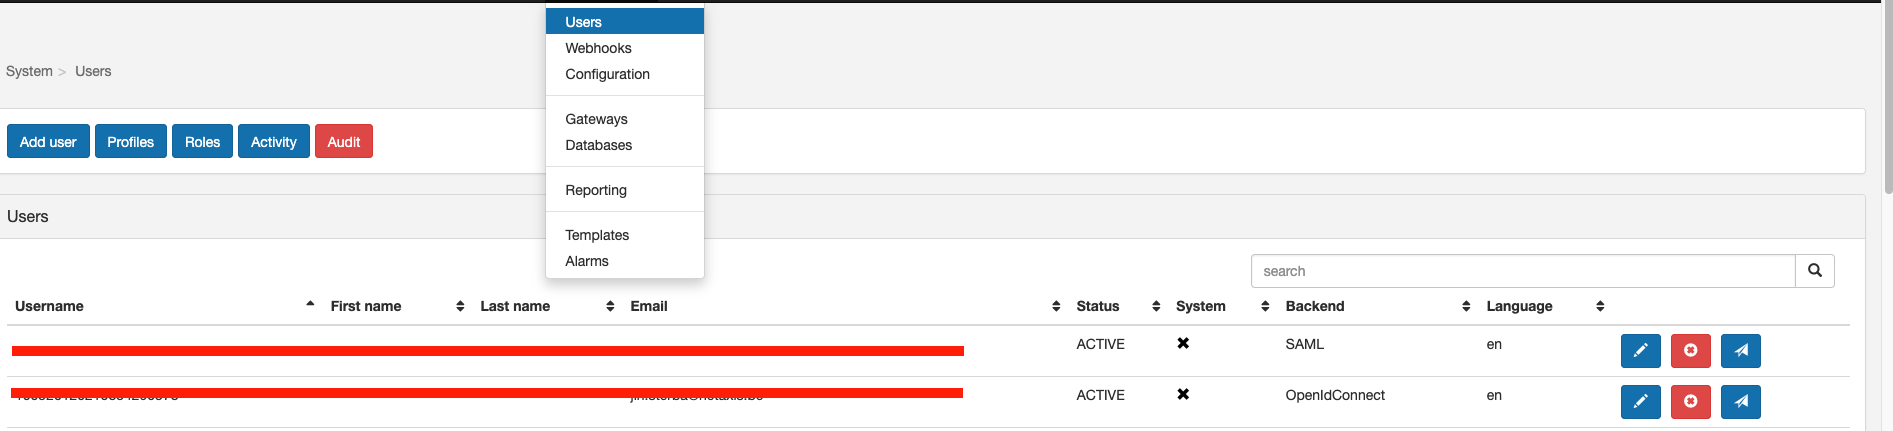The width and height of the screenshot is (1893, 431).
Task: Click the Roles button
Action: click(202, 142)
